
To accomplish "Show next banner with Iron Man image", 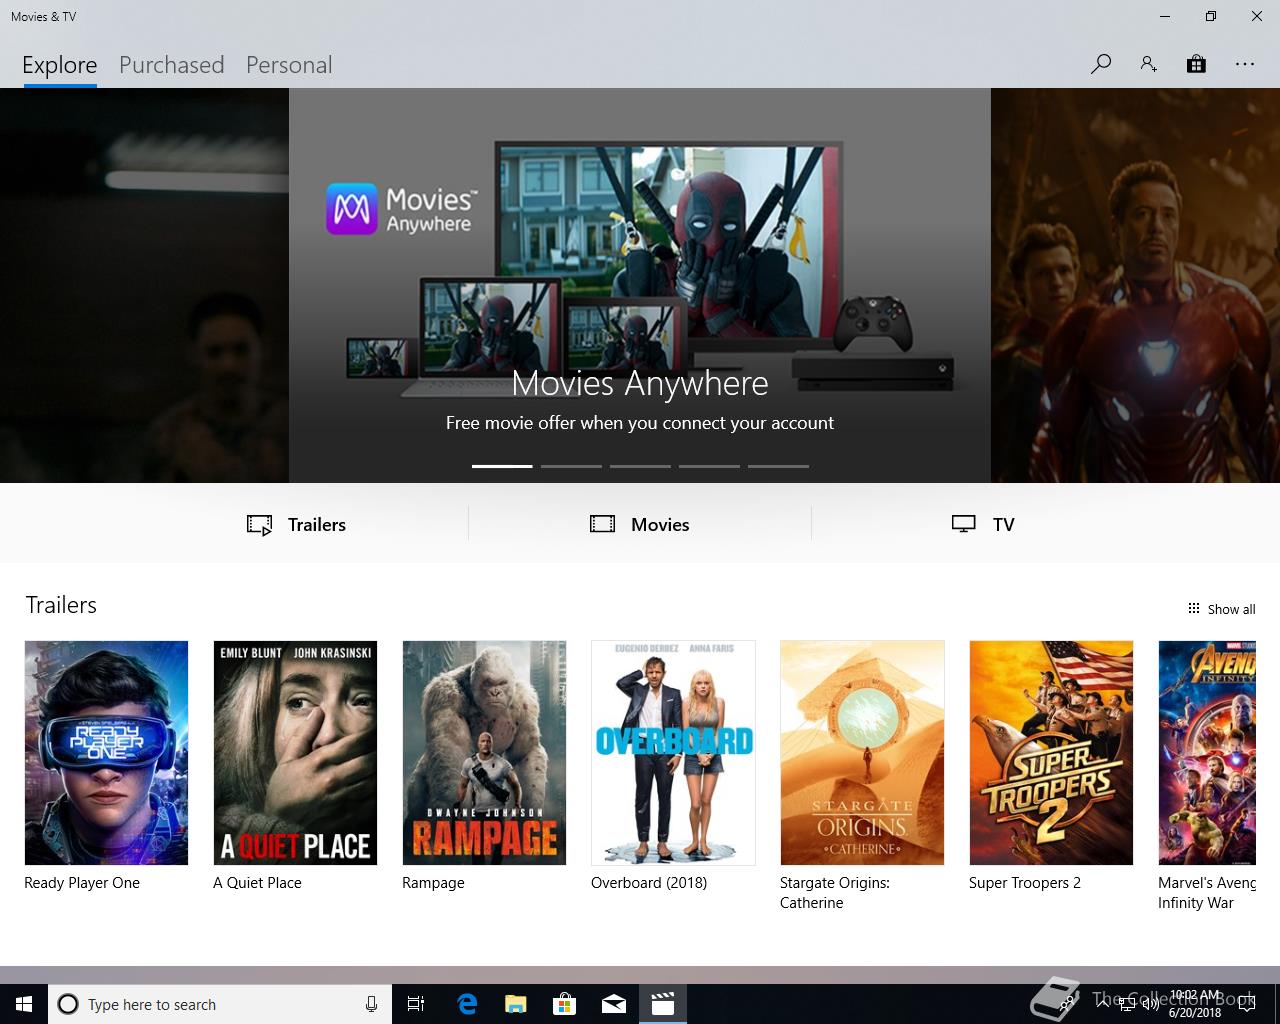I will coord(1135,285).
